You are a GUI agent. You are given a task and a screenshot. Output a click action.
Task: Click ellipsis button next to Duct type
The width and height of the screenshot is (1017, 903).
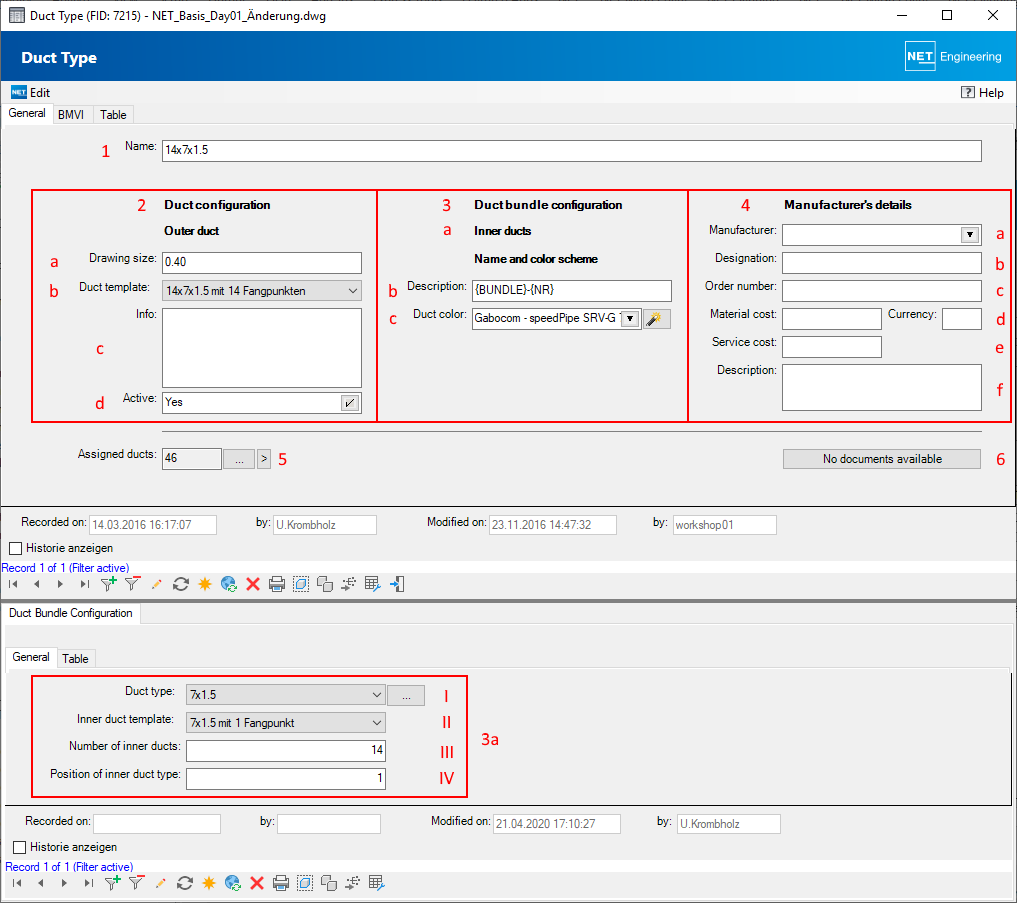pyautogui.click(x=406, y=695)
